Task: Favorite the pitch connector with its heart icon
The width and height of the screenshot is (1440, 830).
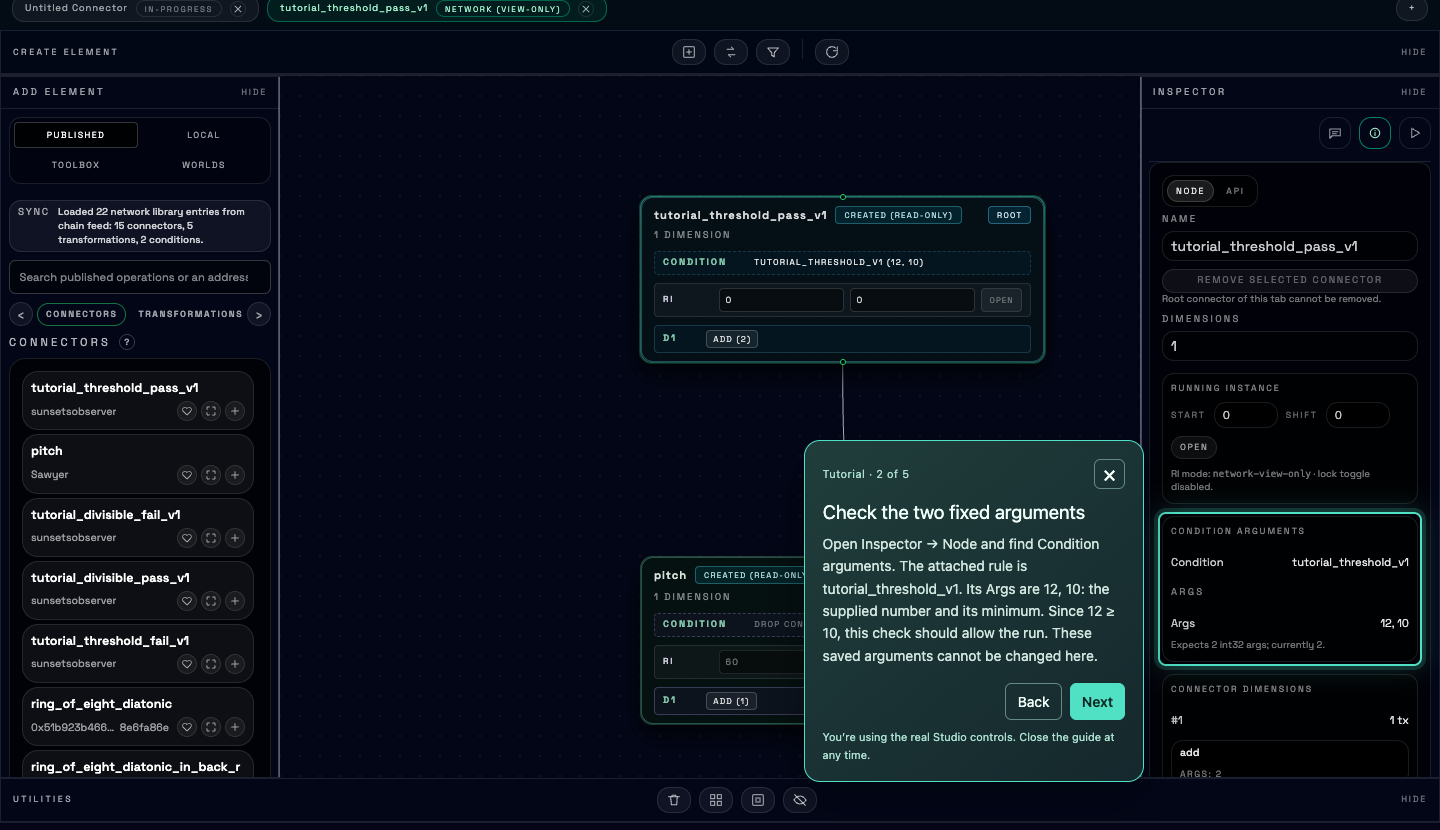Action: [186, 475]
